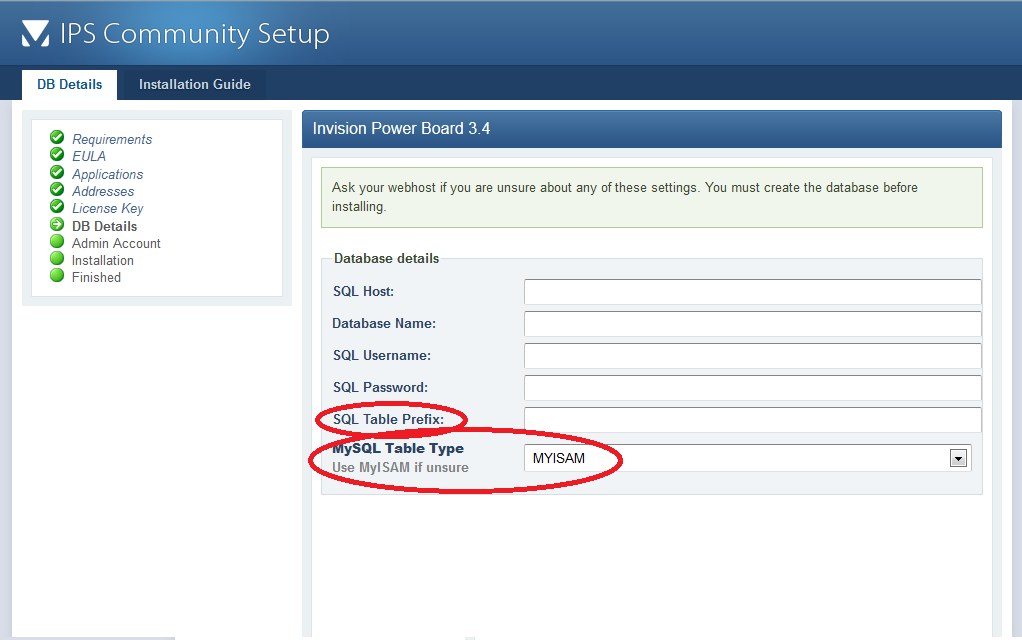Open the Installation Guide tab
1022x640 pixels.
194,85
